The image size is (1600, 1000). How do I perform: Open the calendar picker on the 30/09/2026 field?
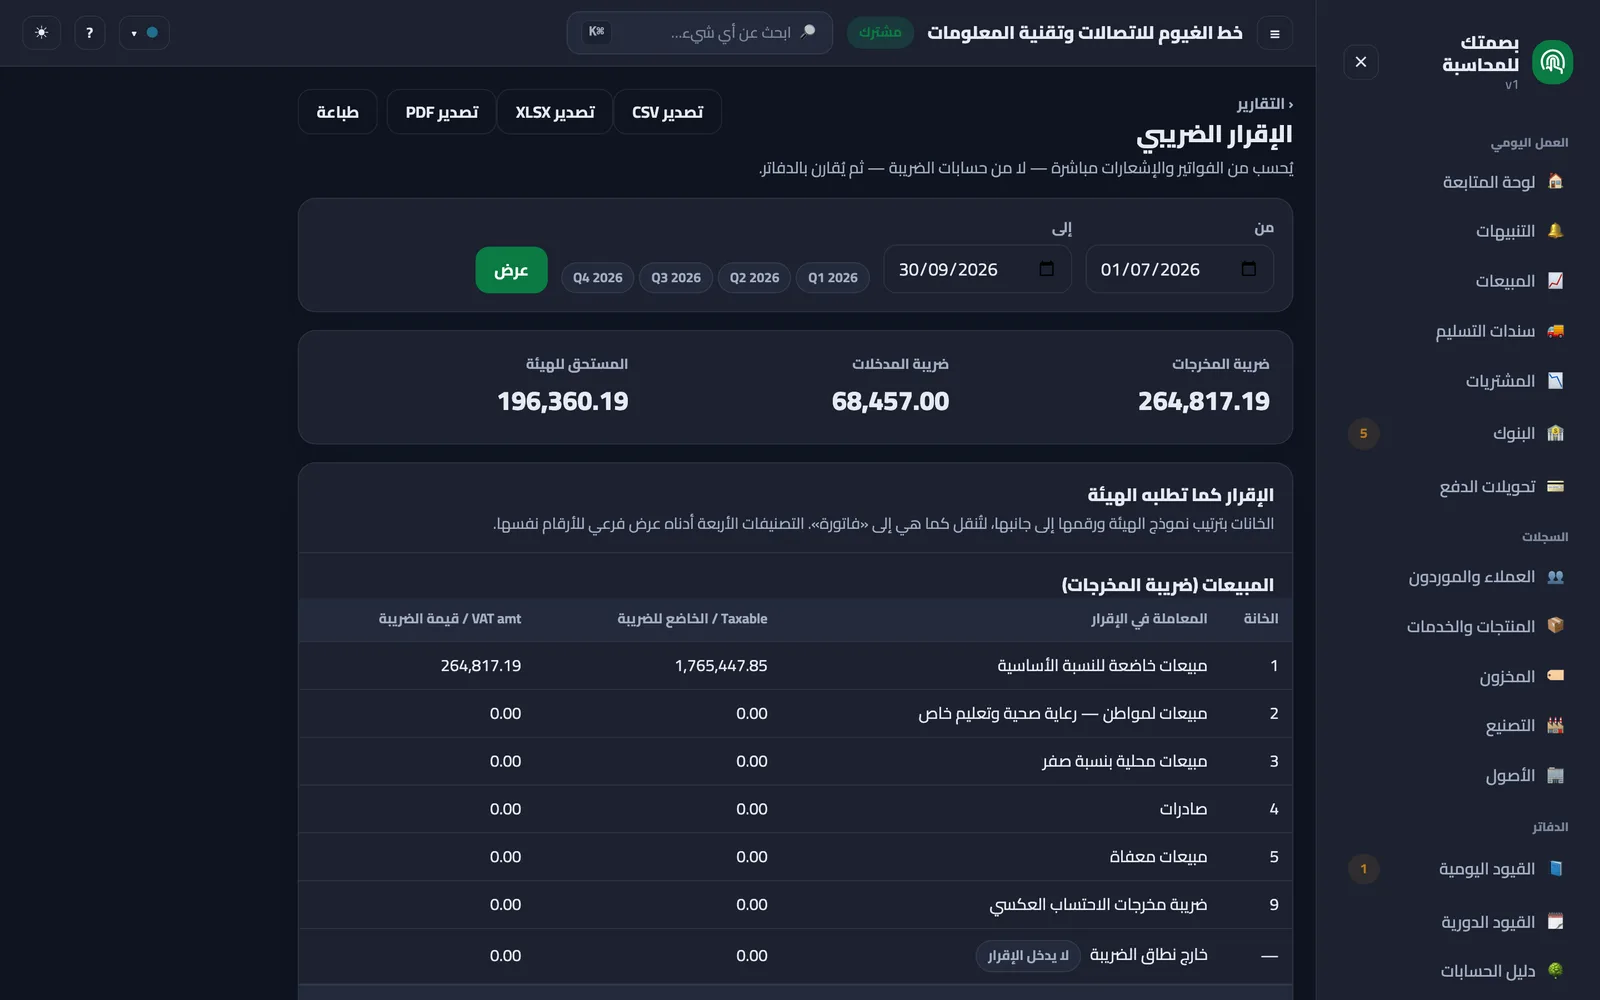[1046, 269]
